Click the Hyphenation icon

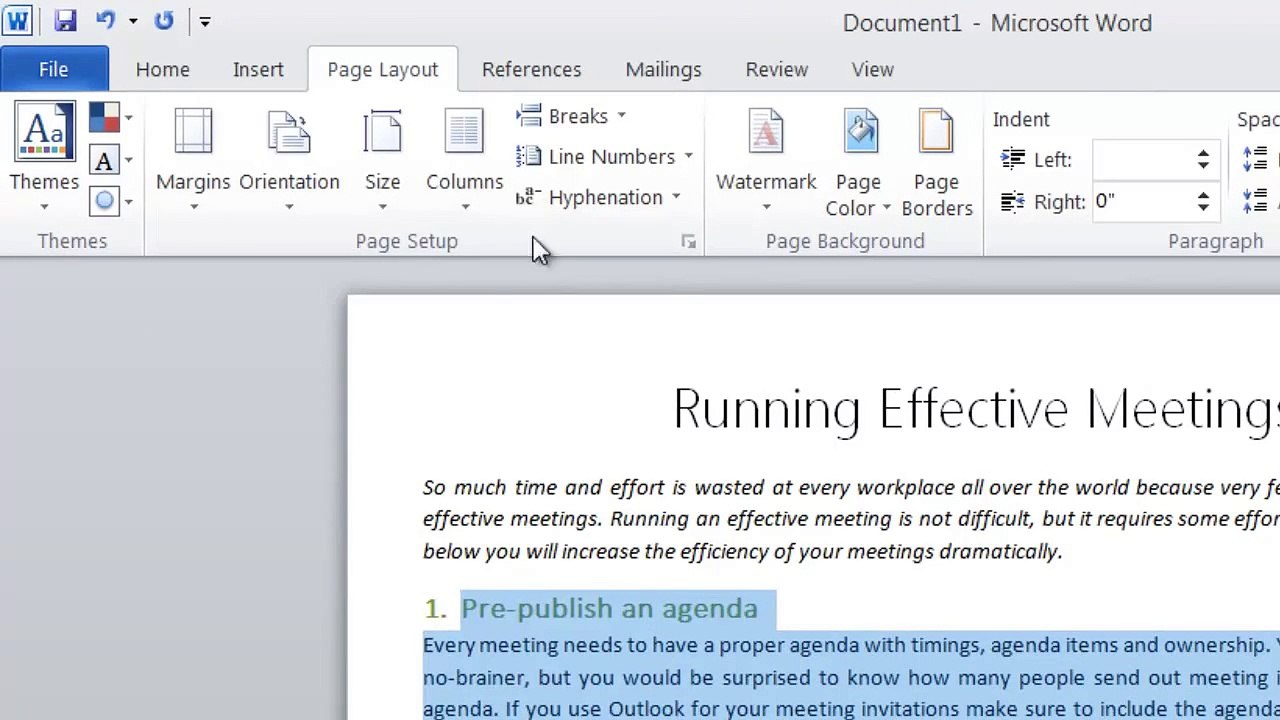point(529,197)
